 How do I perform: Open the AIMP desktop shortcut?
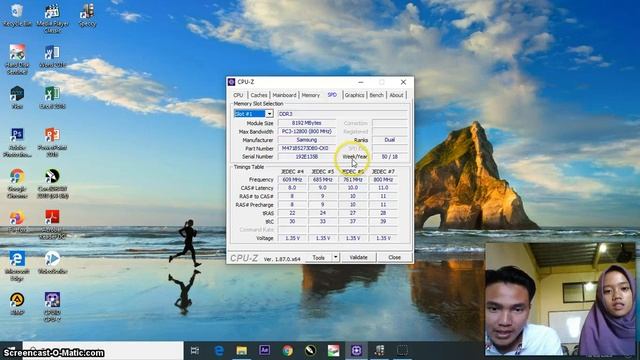[17, 304]
